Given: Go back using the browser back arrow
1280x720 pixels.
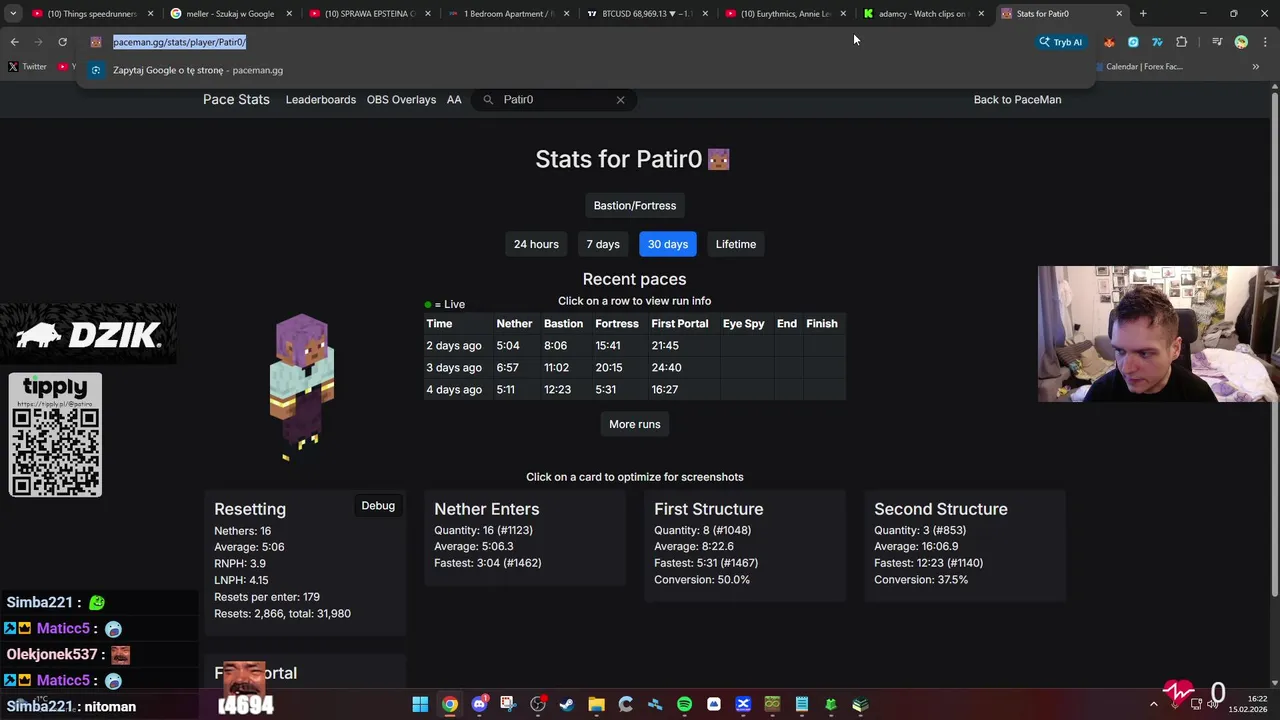Looking at the screenshot, I should tap(14, 42).
